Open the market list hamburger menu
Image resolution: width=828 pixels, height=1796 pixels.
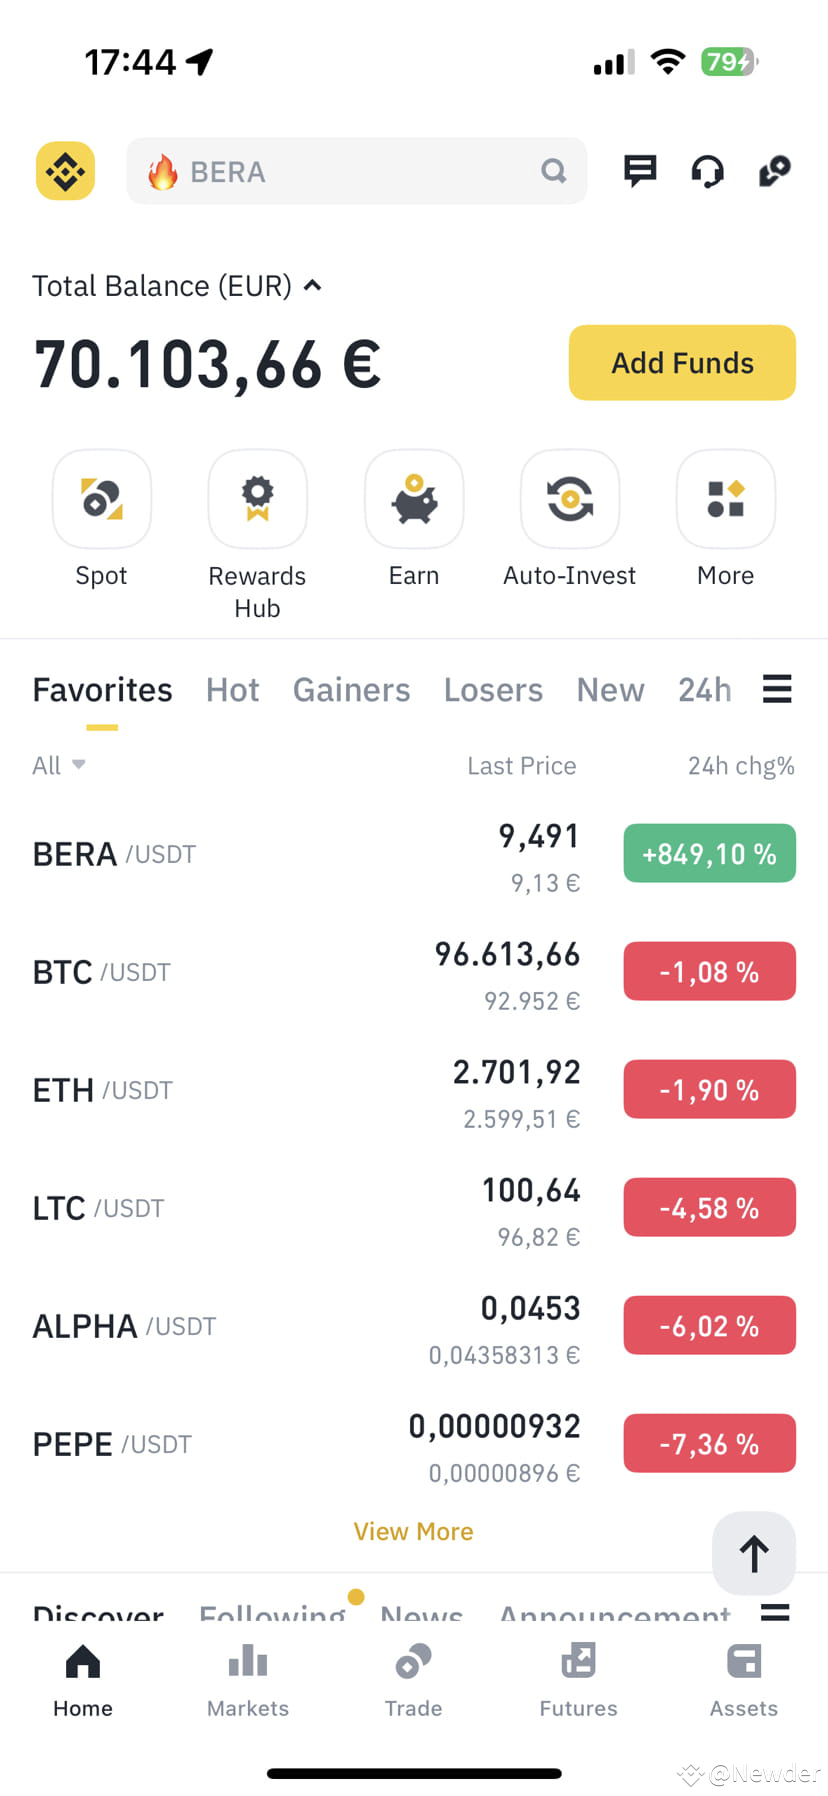pos(777,689)
